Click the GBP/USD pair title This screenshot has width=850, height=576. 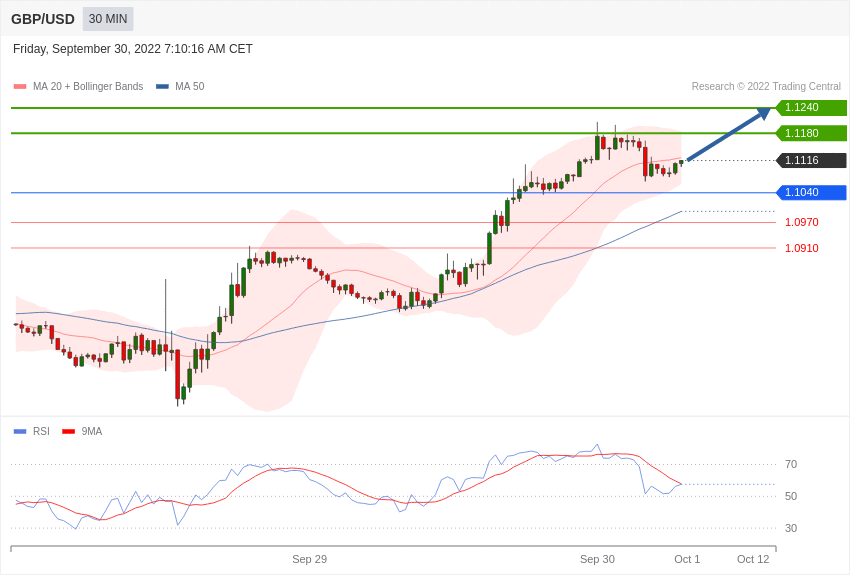43,19
